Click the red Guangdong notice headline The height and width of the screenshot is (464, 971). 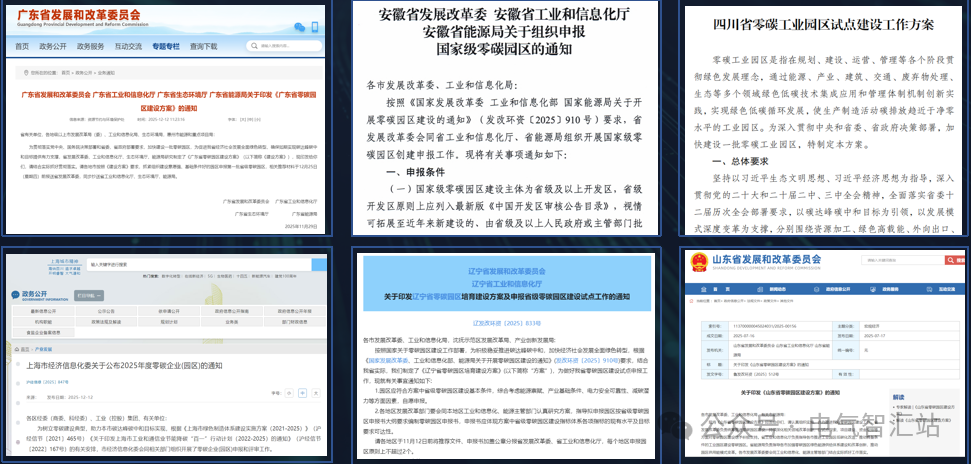[168, 101]
